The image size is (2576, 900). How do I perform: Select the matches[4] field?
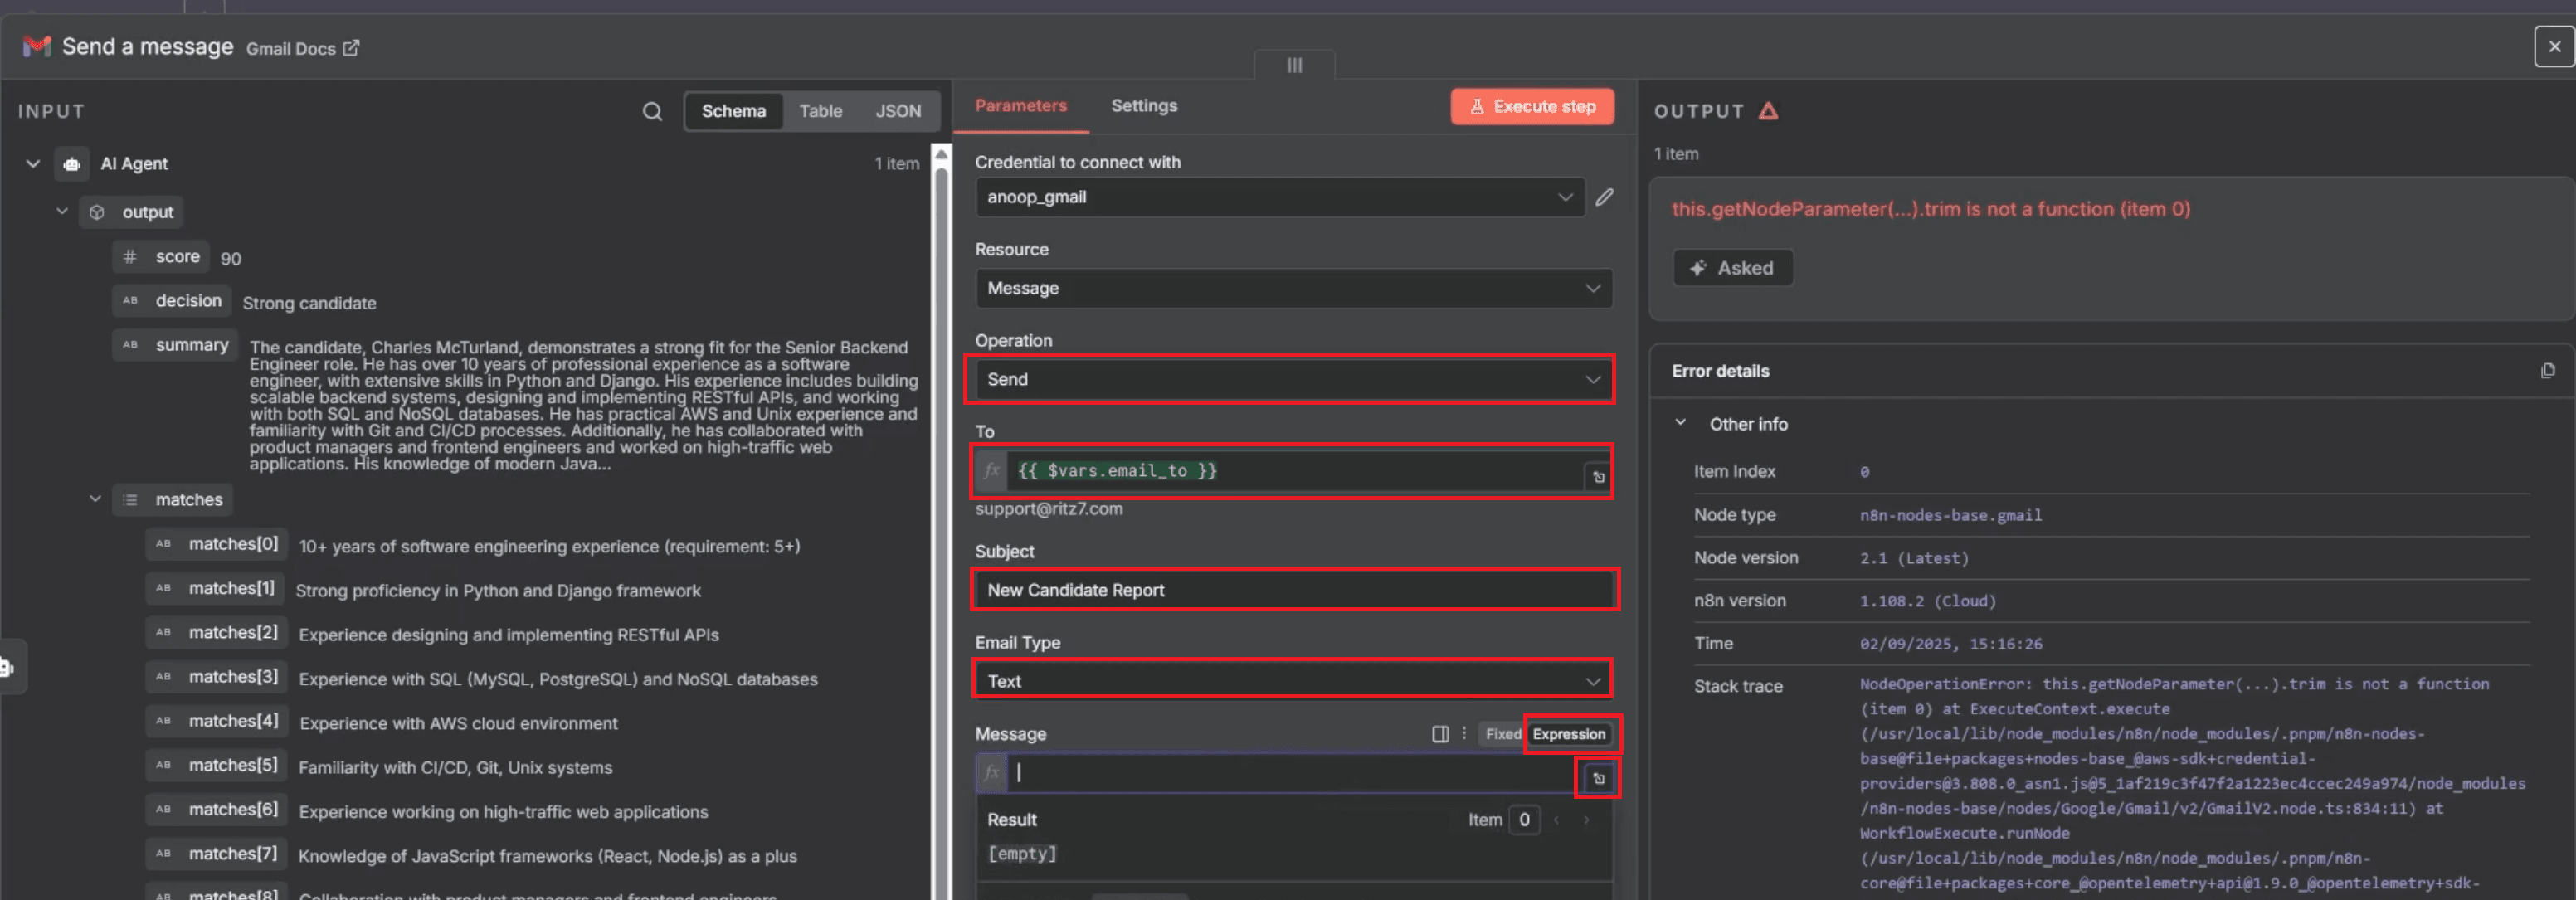(217, 720)
